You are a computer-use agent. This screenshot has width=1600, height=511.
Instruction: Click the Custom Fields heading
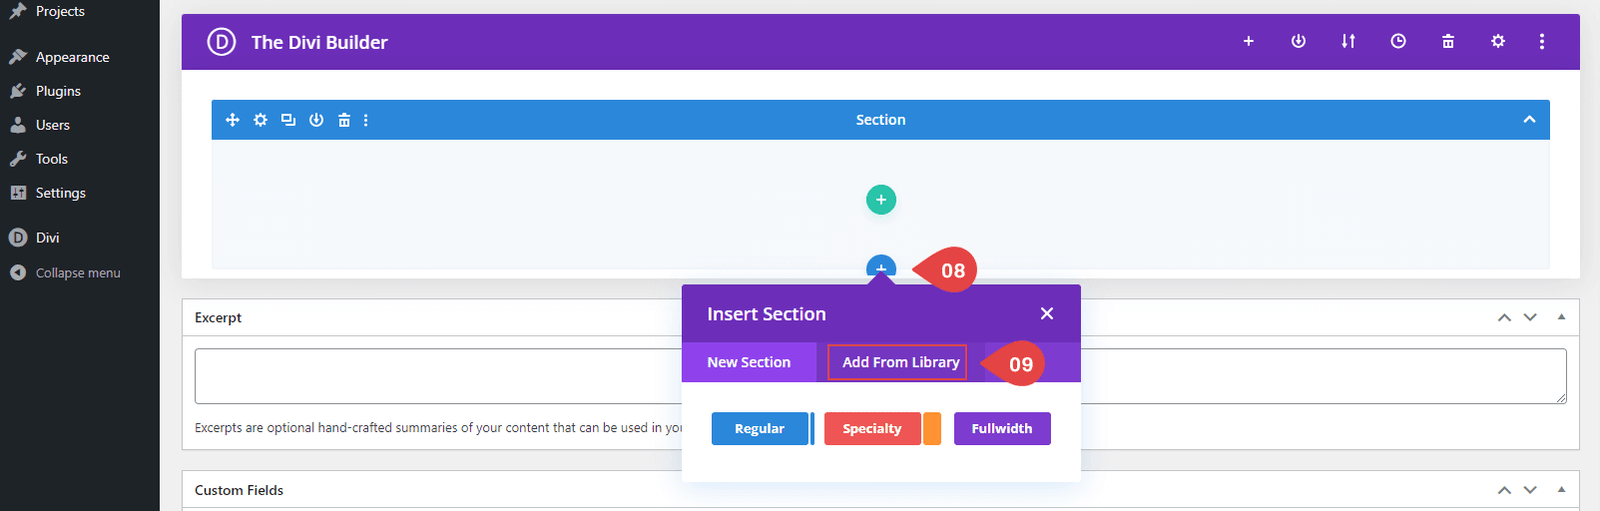click(x=239, y=490)
